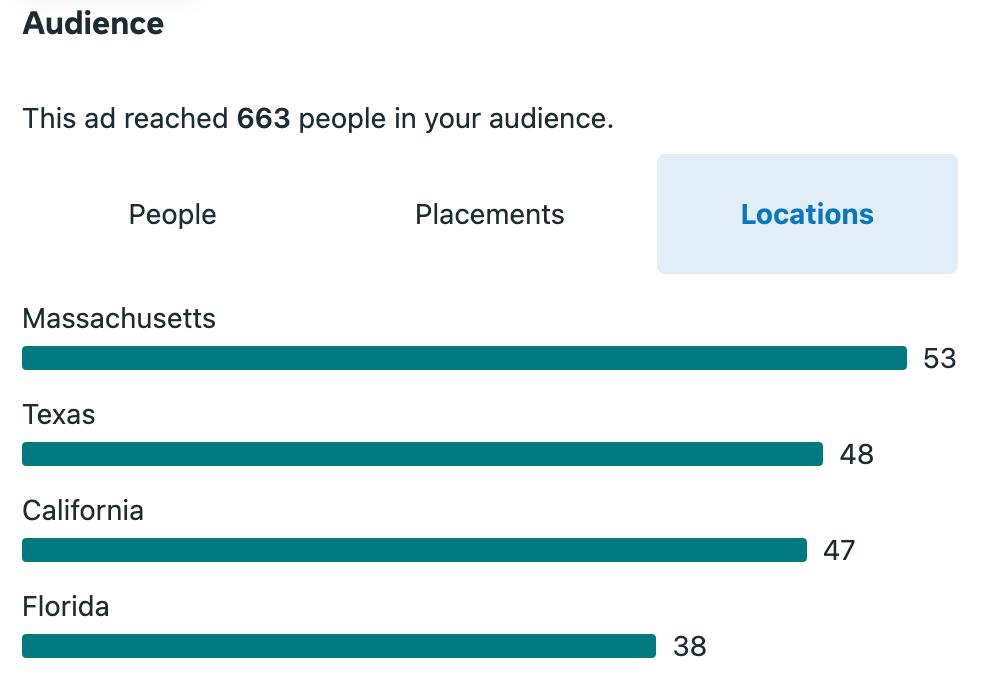
Task: Click the 'This ad reached' summary text
Action: click(126, 119)
